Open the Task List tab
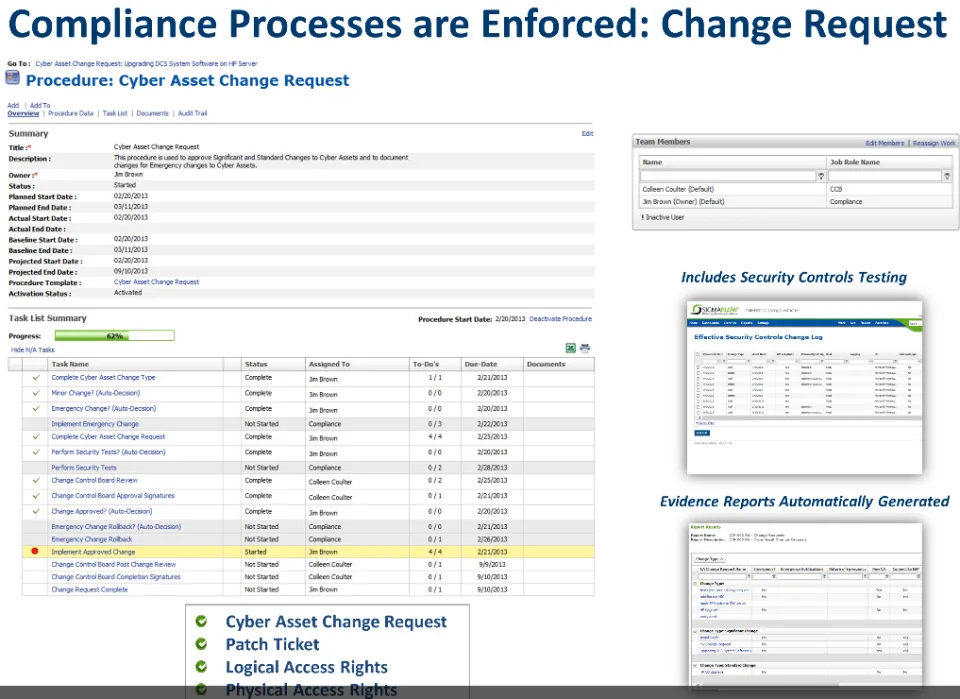The width and height of the screenshot is (960, 699). pyautogui.click(x=115, y=113)
